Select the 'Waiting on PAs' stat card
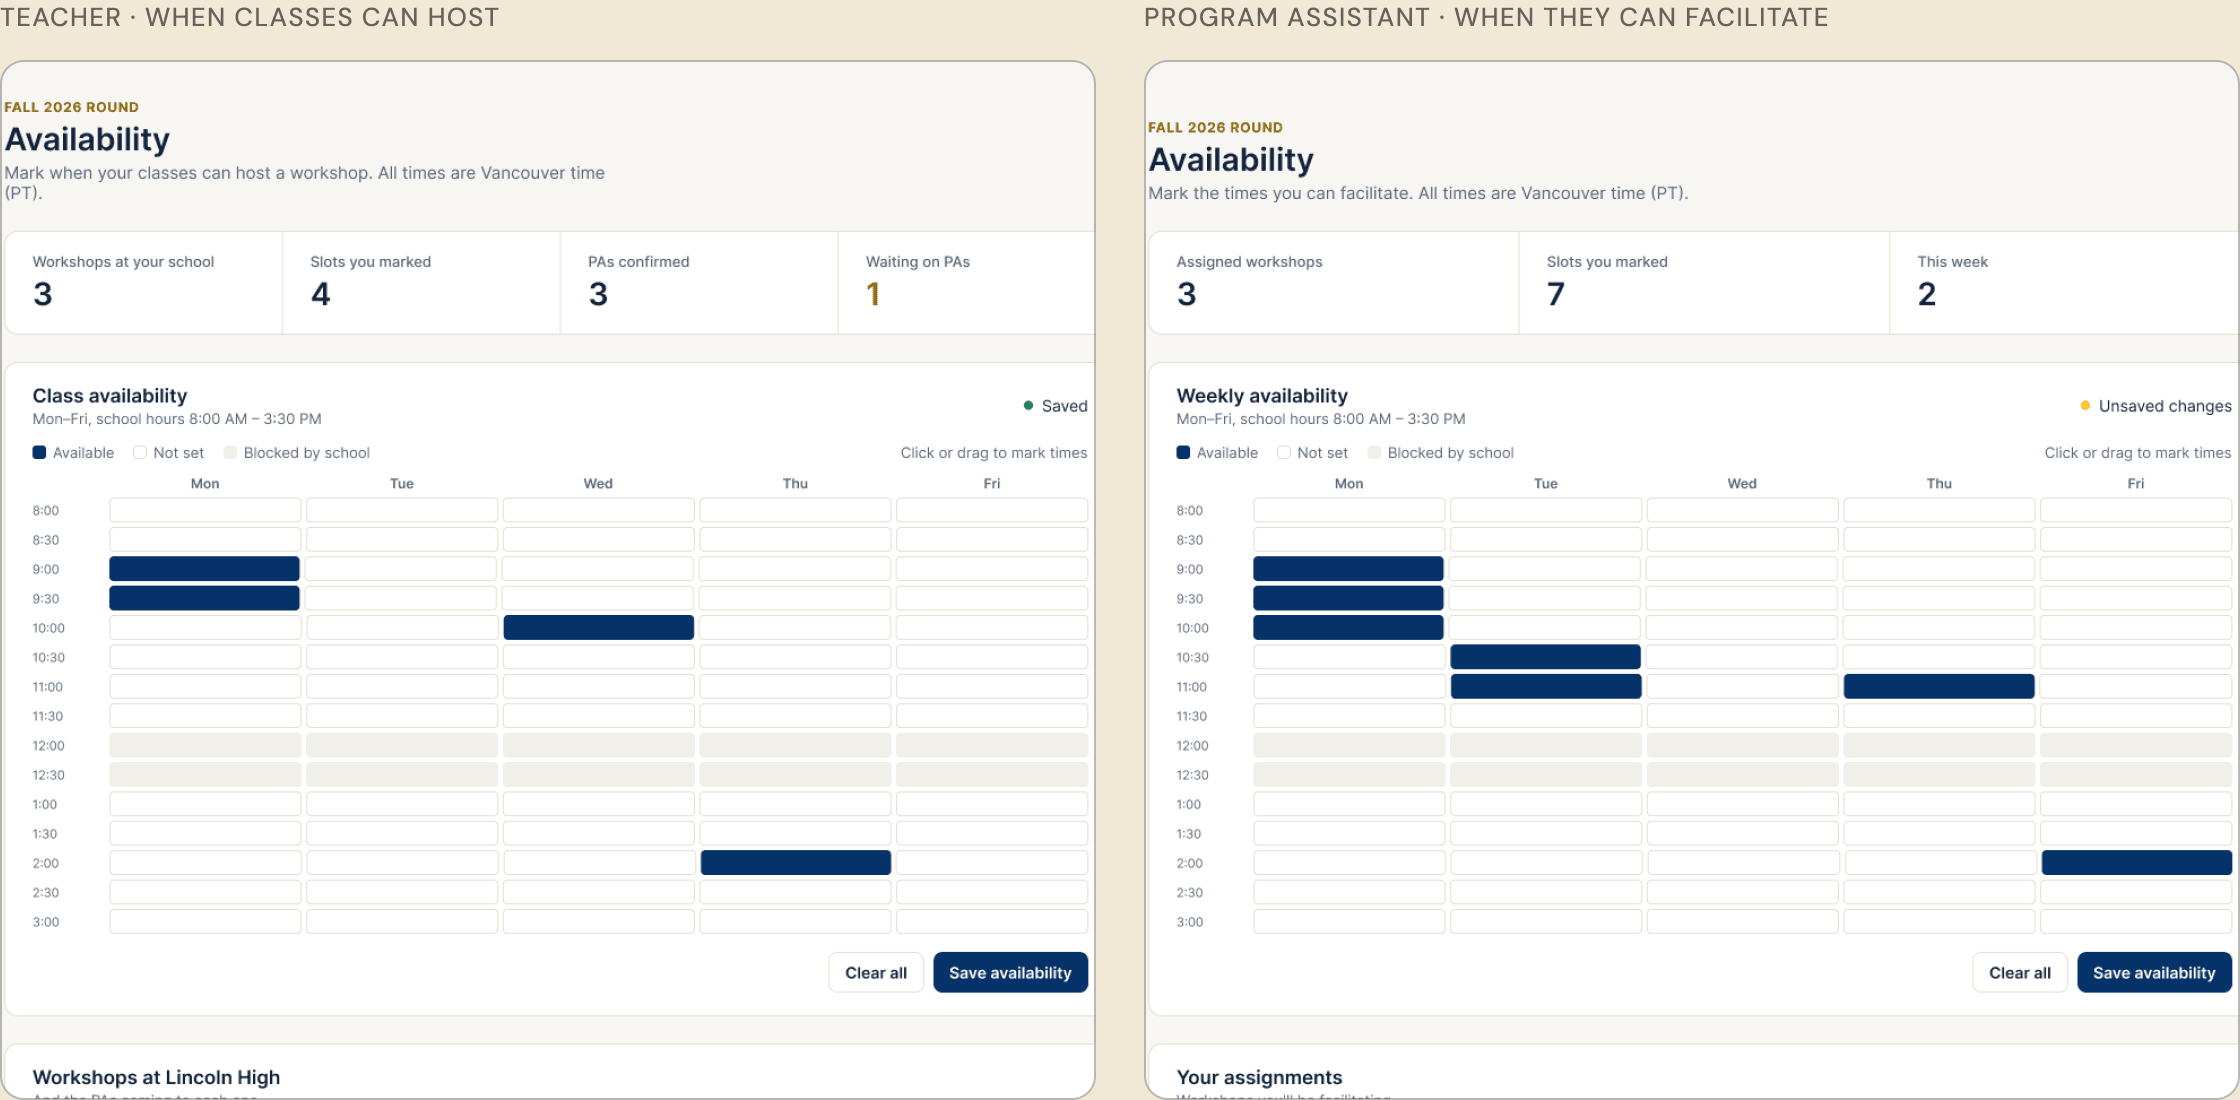2240x1100 pixels. click(x=966, y=283)
